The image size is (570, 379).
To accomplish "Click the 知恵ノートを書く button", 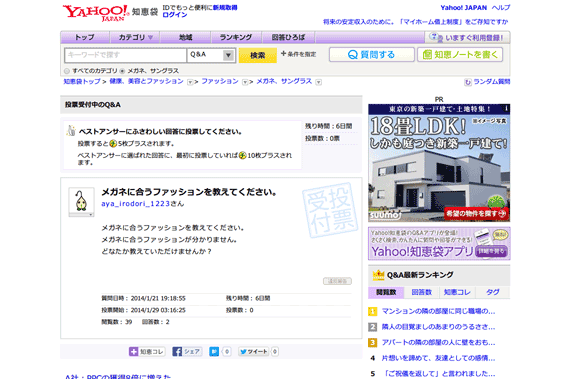I will 460,55.
